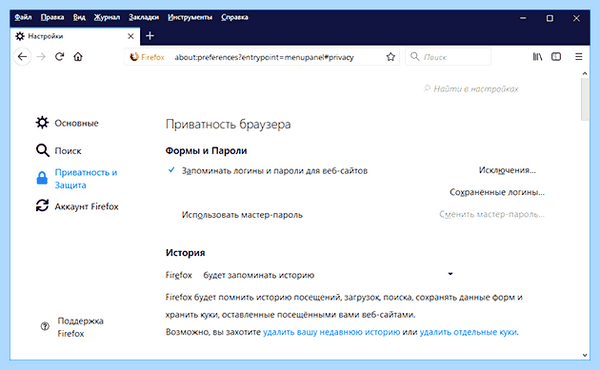The height and width of the screenshot is (370, 600).
Task: Uncheck Запоминать логины и пароли для веб-сайтов
Action: (171, 170)
